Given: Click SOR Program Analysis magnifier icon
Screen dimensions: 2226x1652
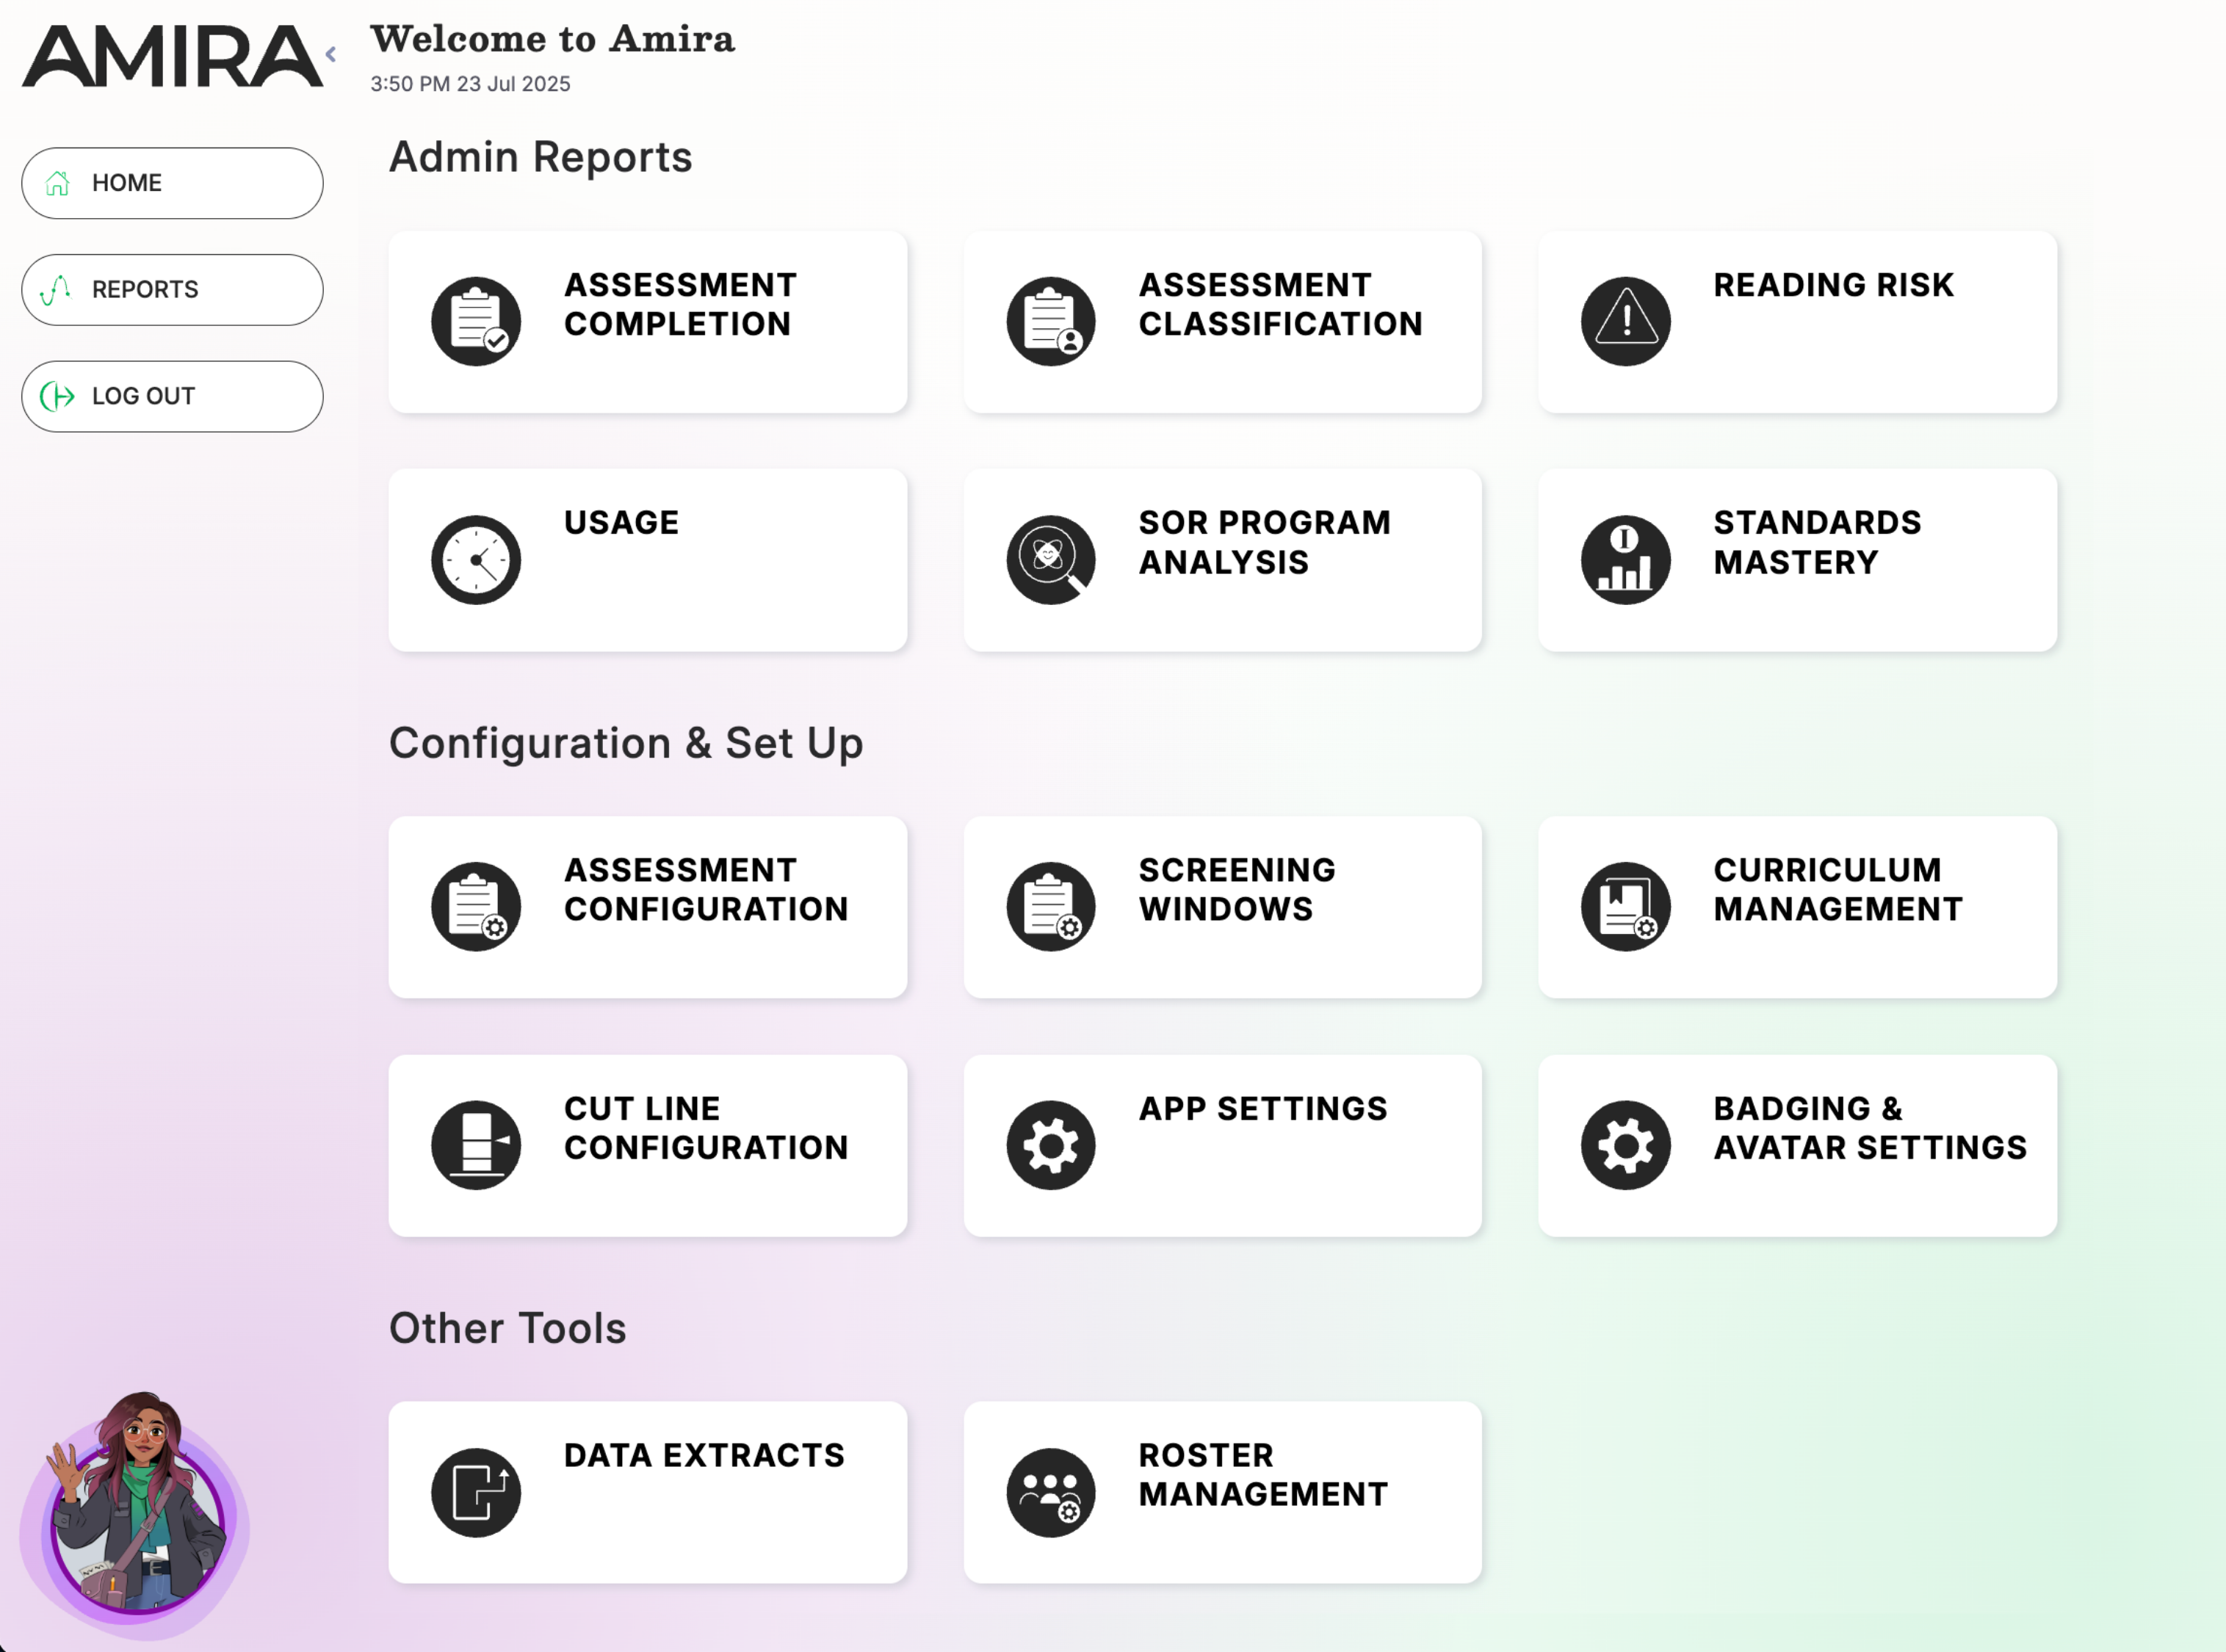Looking at the screenshot, I should (1050, 559).
